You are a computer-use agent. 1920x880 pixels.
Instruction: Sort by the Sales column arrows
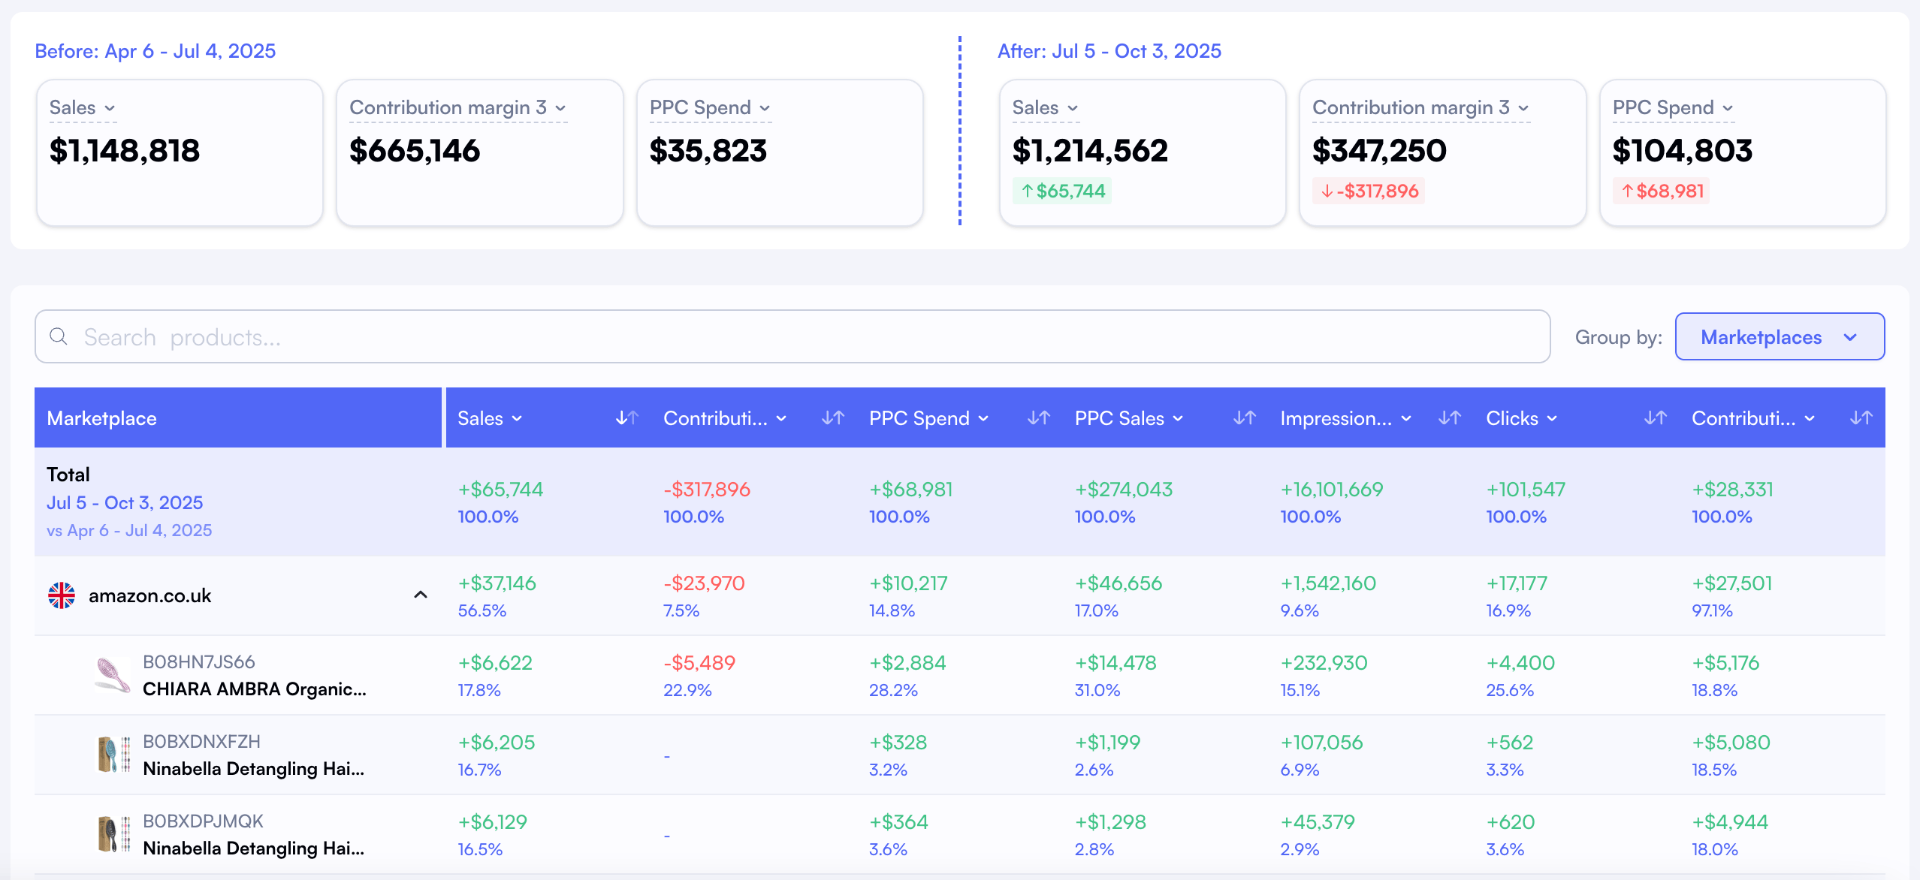627,418
